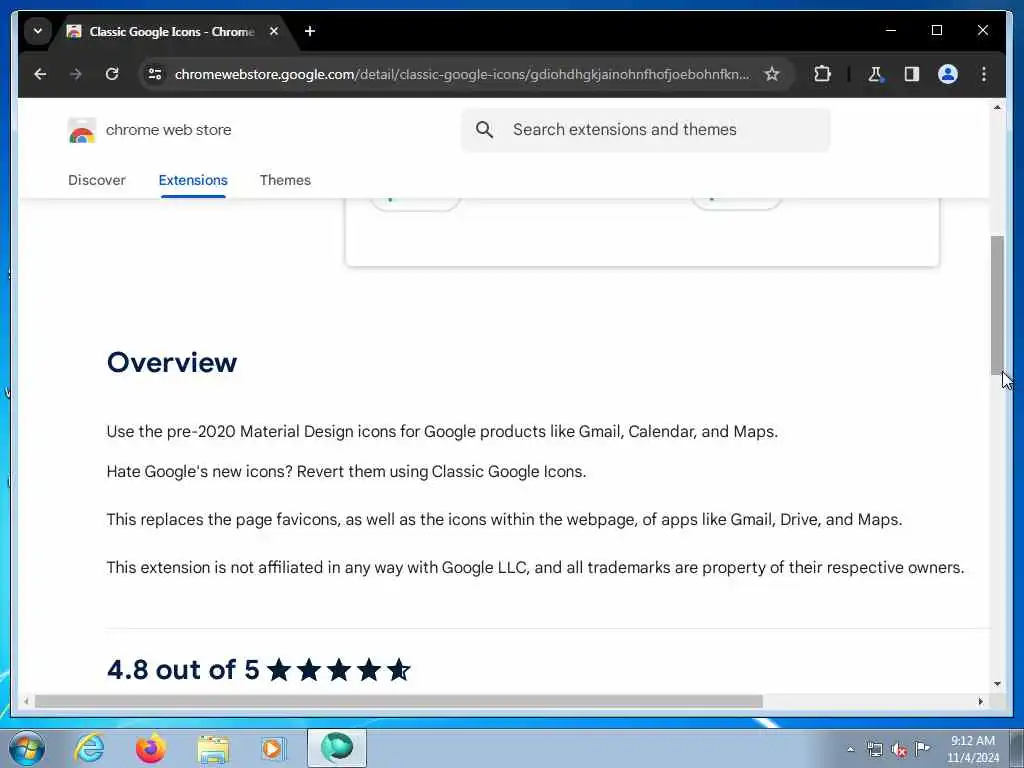Click the address bar URL

[462, 74]
